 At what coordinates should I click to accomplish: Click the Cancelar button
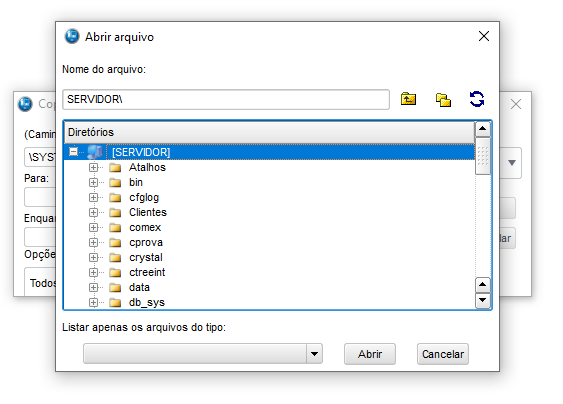coord(443,354)
